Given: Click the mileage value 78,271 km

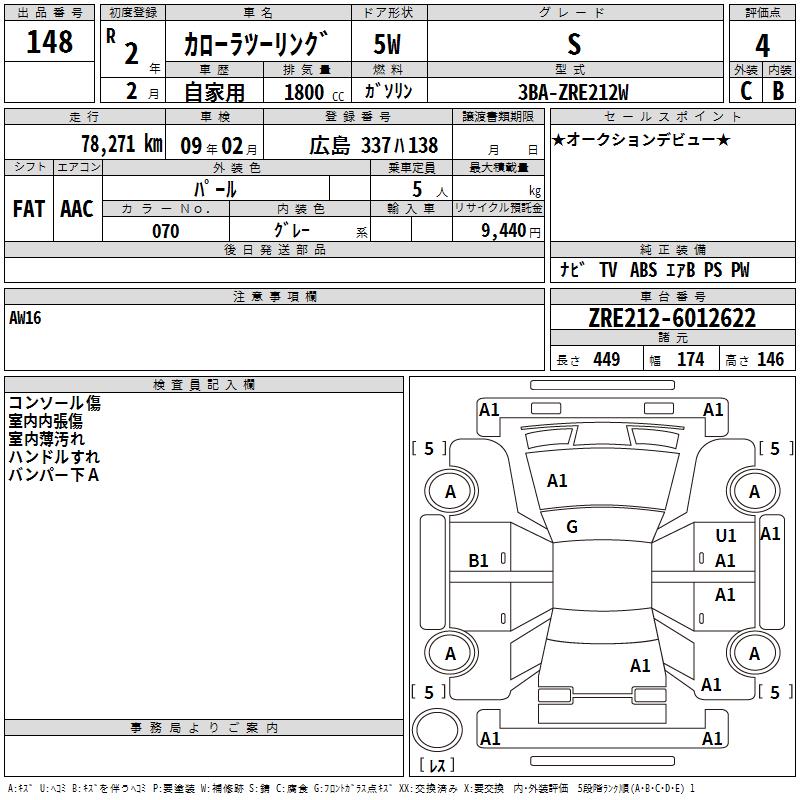Looking at the screenshot, I should click(121, 144).
